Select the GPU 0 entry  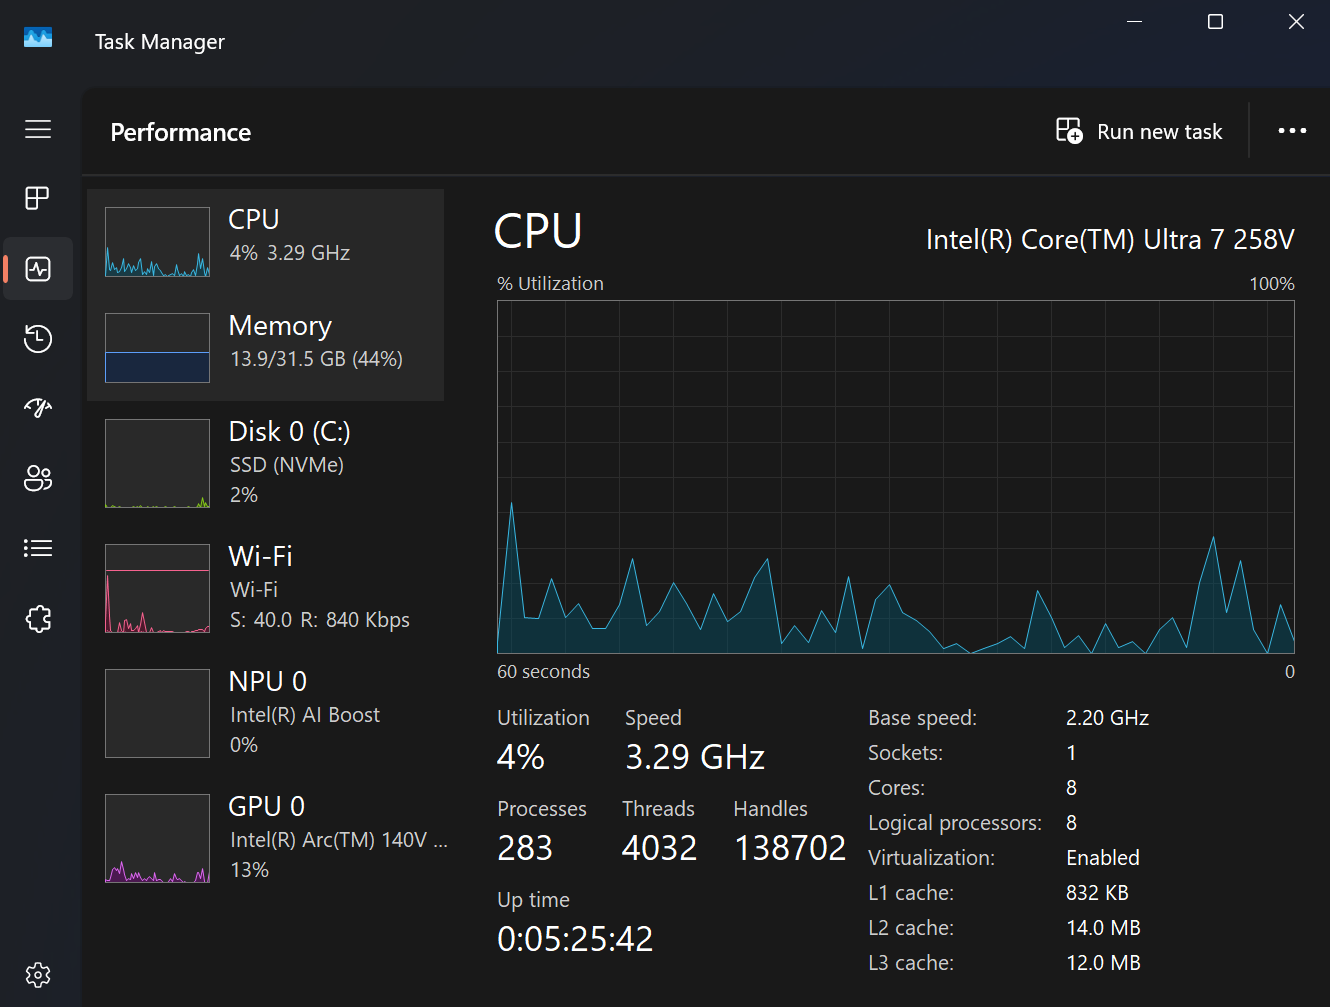point(266,838)
